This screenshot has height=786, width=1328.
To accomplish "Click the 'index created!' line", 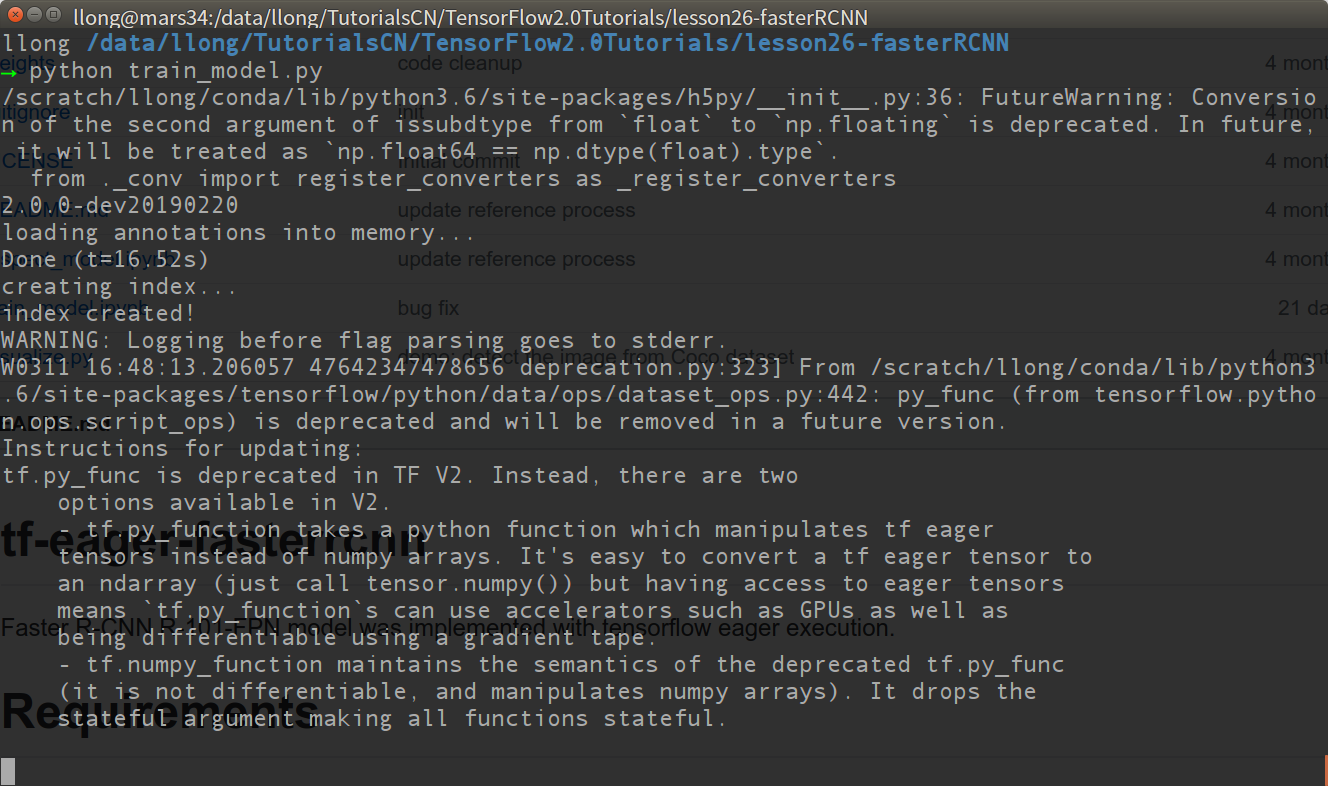I will point(98,314).
